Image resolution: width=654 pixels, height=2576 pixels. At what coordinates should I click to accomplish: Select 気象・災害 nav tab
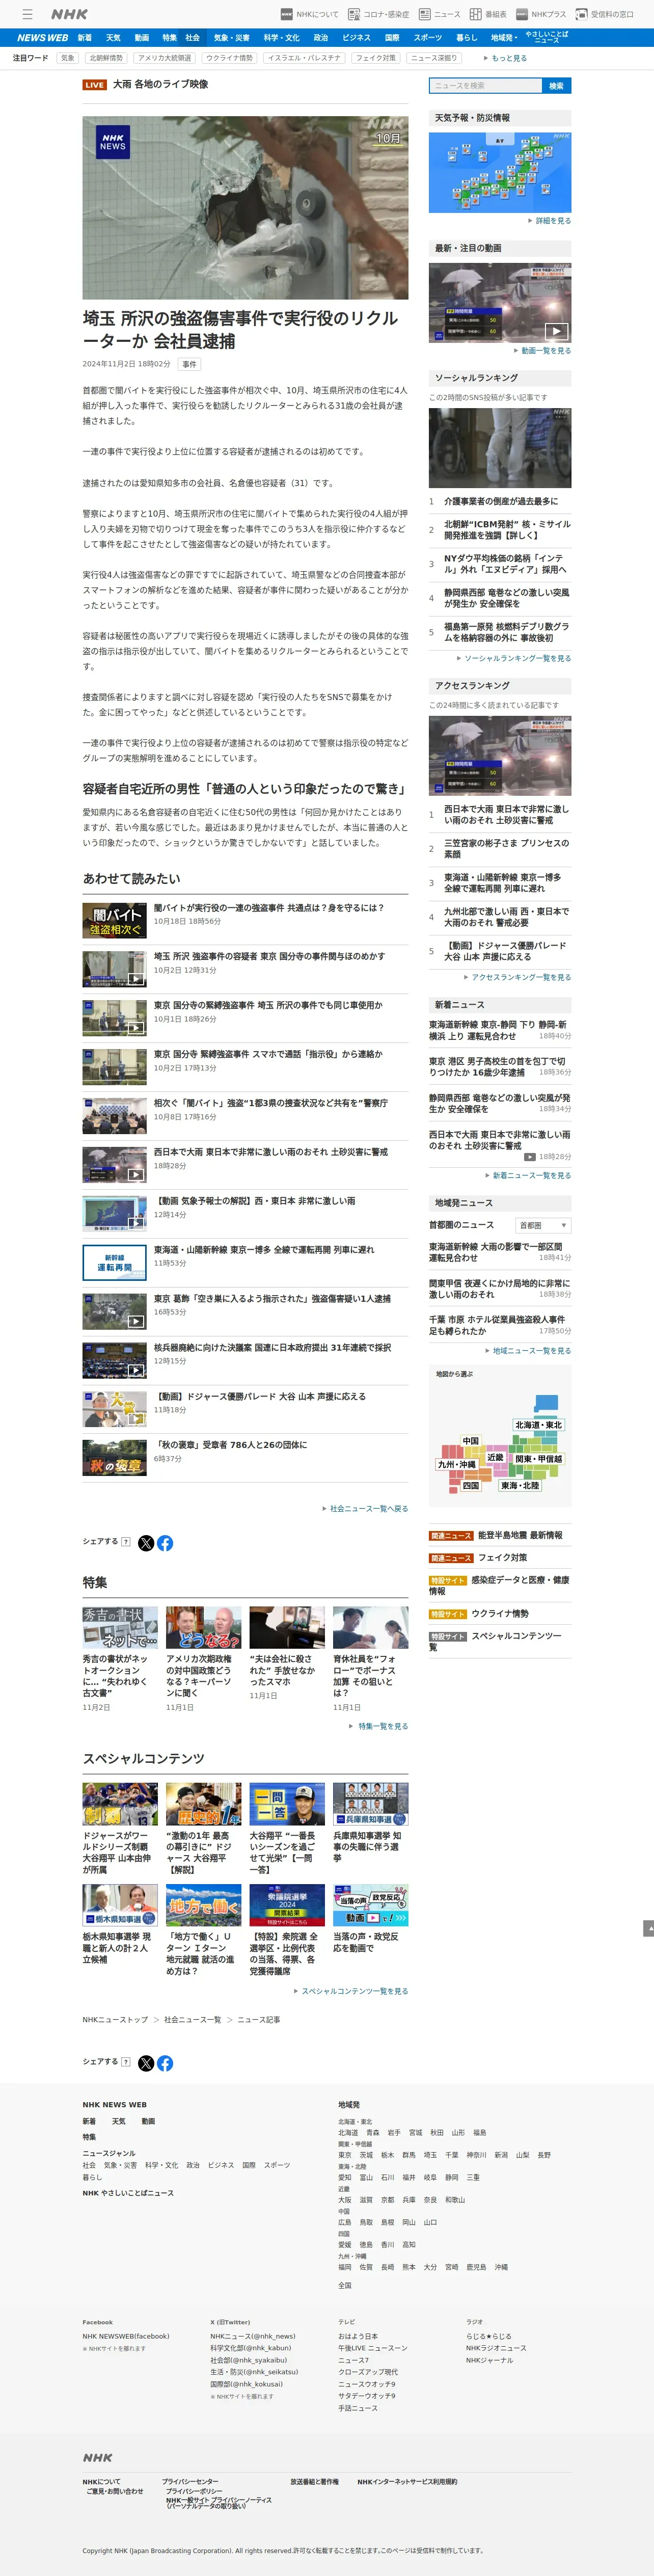(232, 37)
